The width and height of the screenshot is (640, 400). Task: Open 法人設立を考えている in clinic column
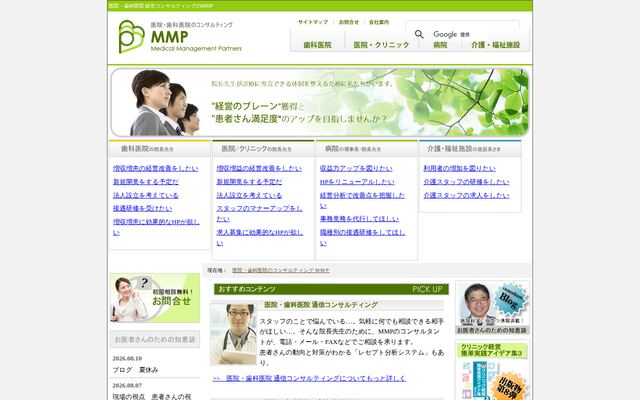[249, 196]
